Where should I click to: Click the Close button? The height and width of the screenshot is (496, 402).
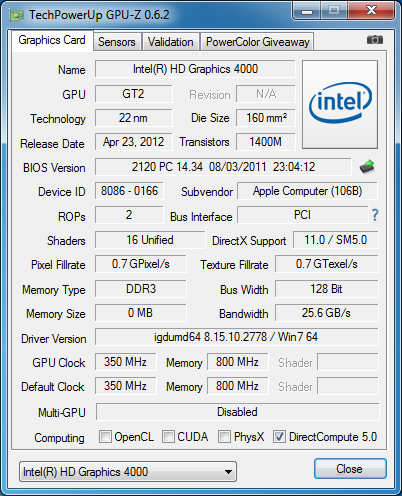(350, 469)
